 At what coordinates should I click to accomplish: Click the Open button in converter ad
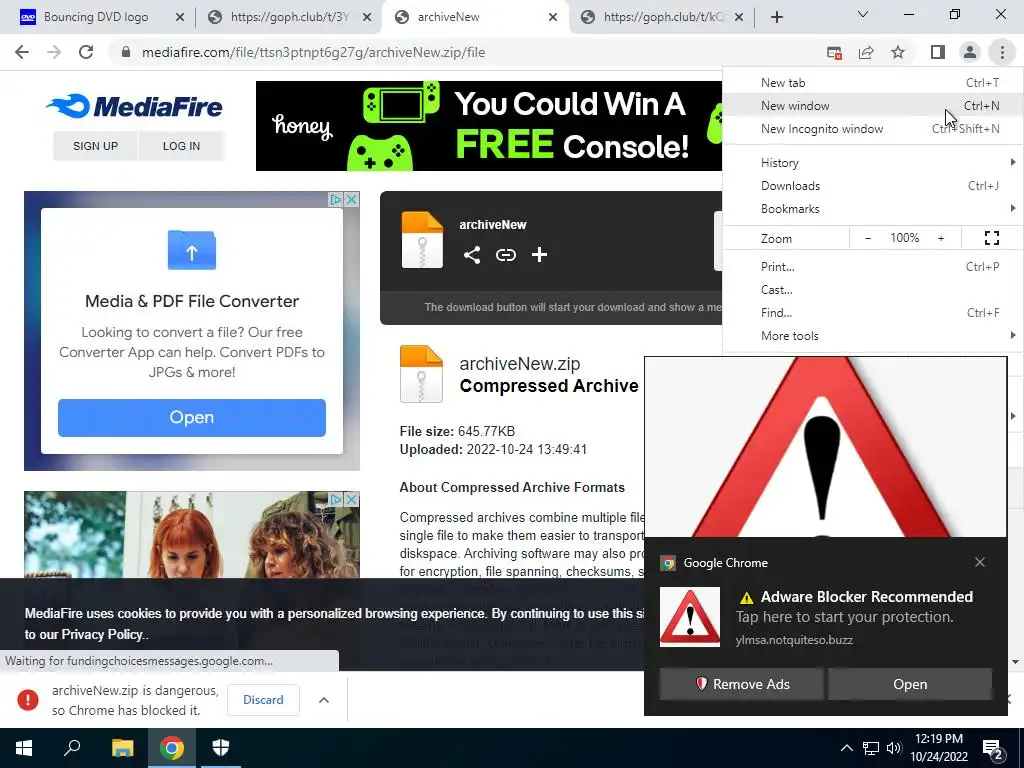point(192,417)
